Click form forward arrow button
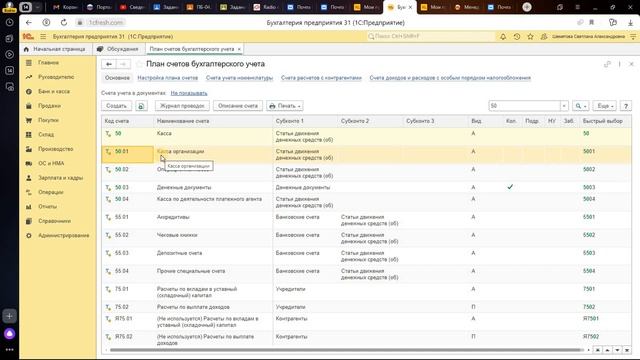Image resolution: width=640 pixels, height=360 pixels. tap(123, 64)
